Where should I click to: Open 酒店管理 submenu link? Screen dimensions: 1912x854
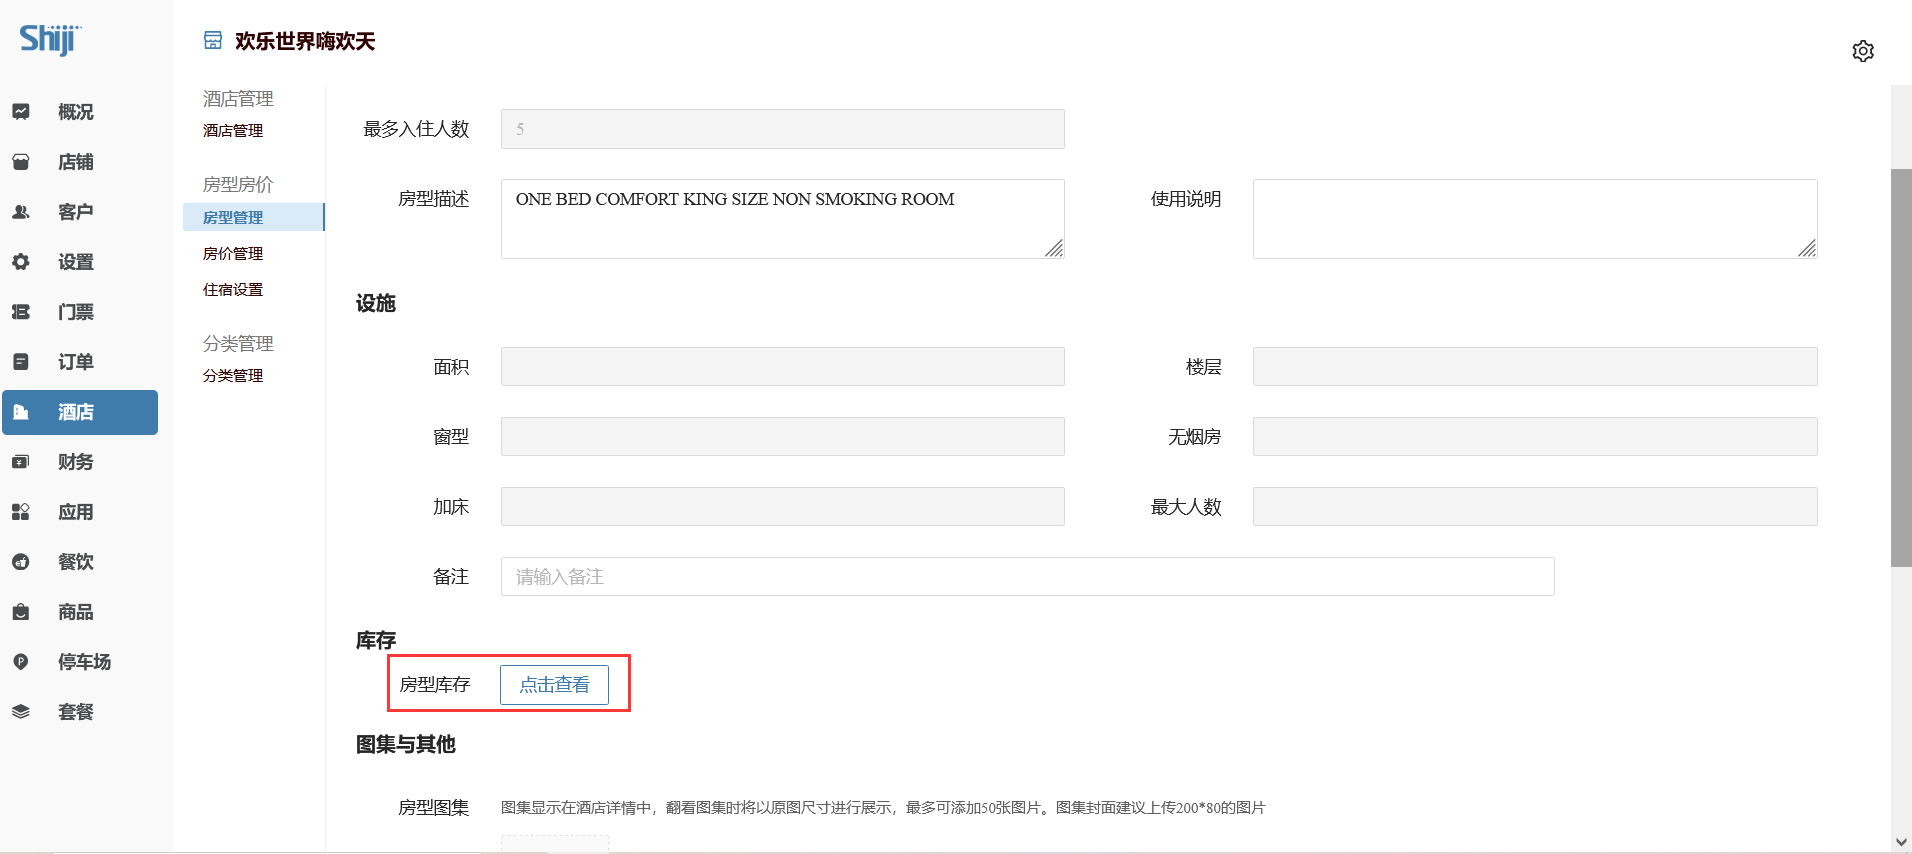(x=233, y=131)
